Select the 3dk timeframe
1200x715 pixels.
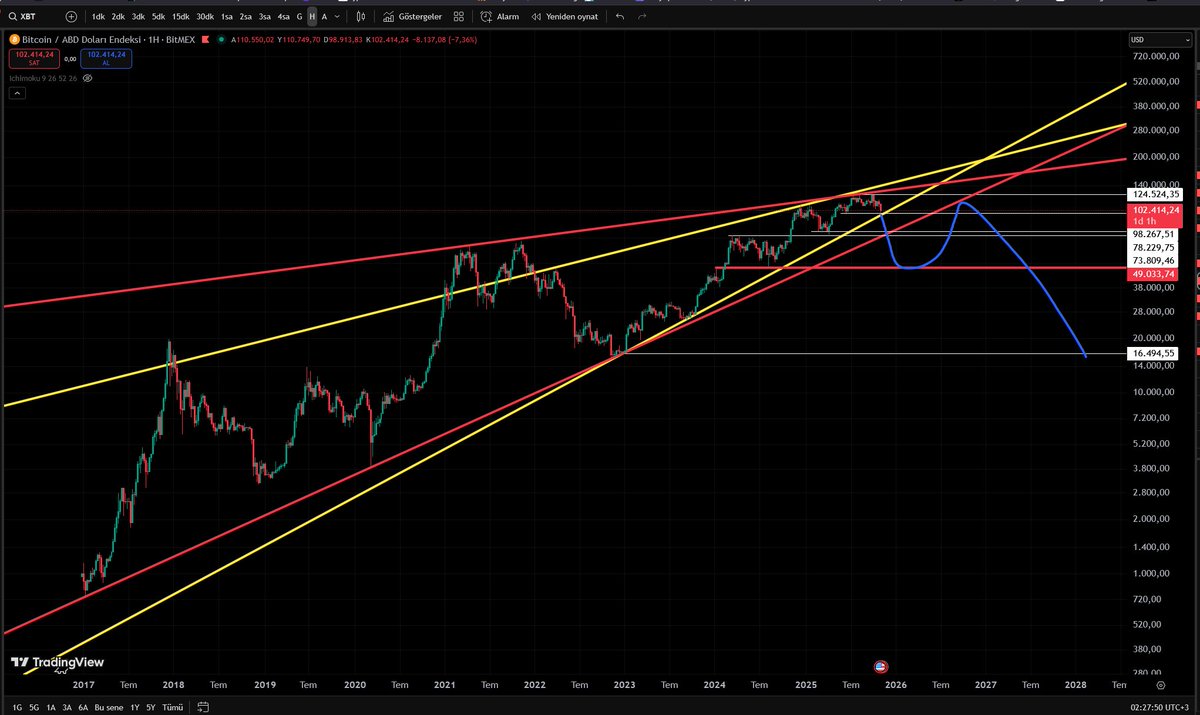138,17
